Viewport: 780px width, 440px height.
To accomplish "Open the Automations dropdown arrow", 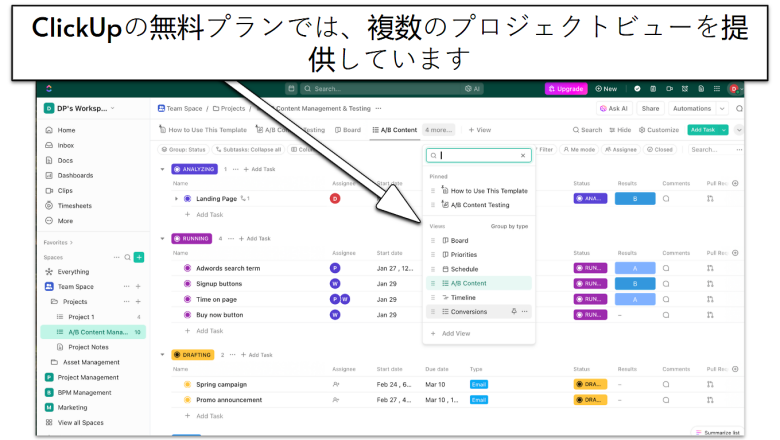I will [722, 108].
